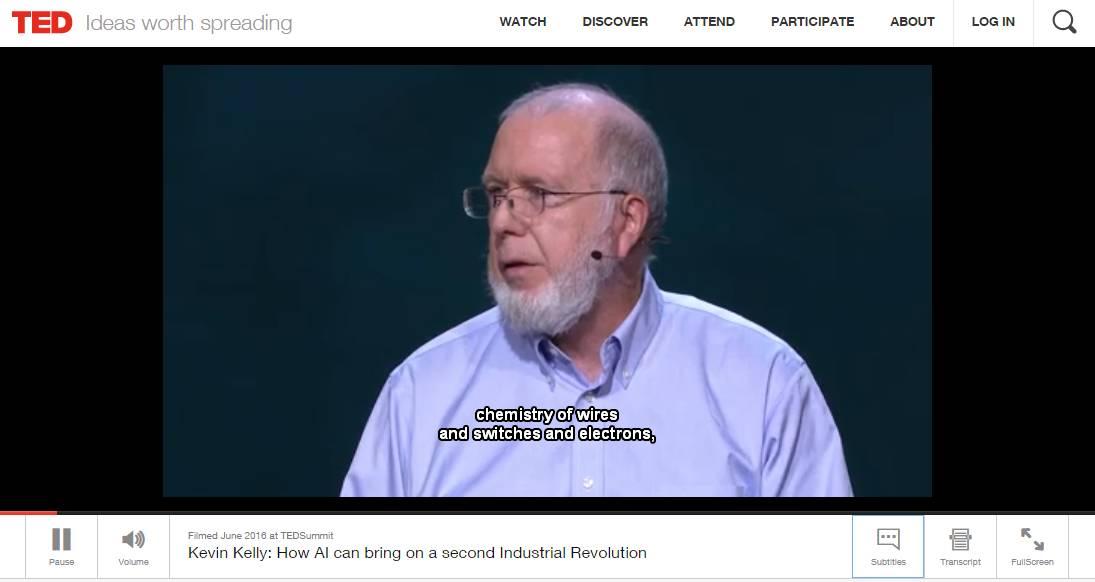
Task: Open the DISCOVER menu
Action: coord(615,22)
